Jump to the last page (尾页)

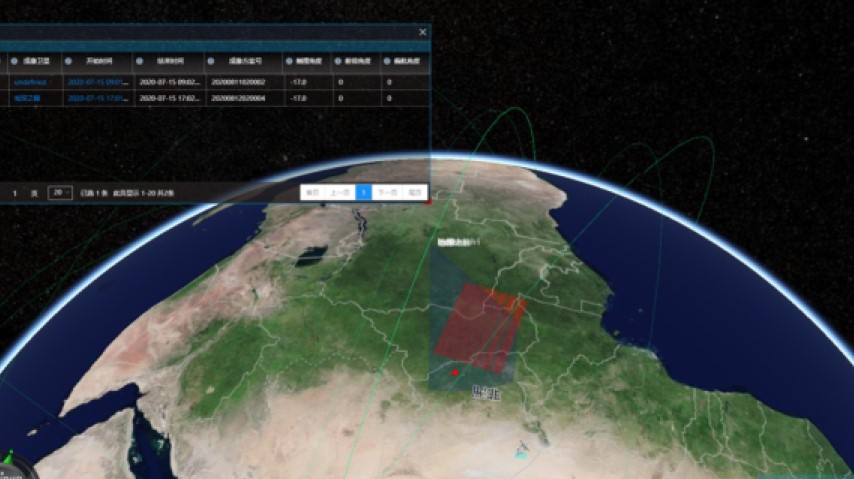415,192
